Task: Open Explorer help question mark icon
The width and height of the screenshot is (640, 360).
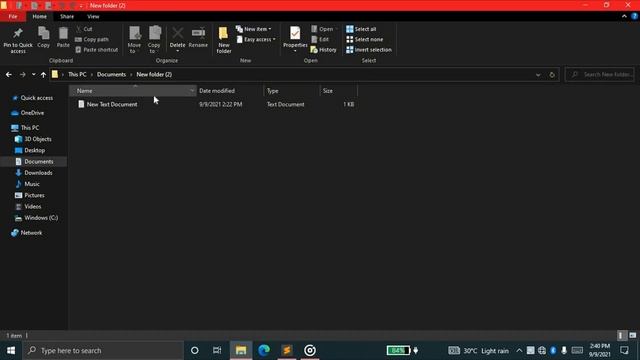Action: [634, 16]
